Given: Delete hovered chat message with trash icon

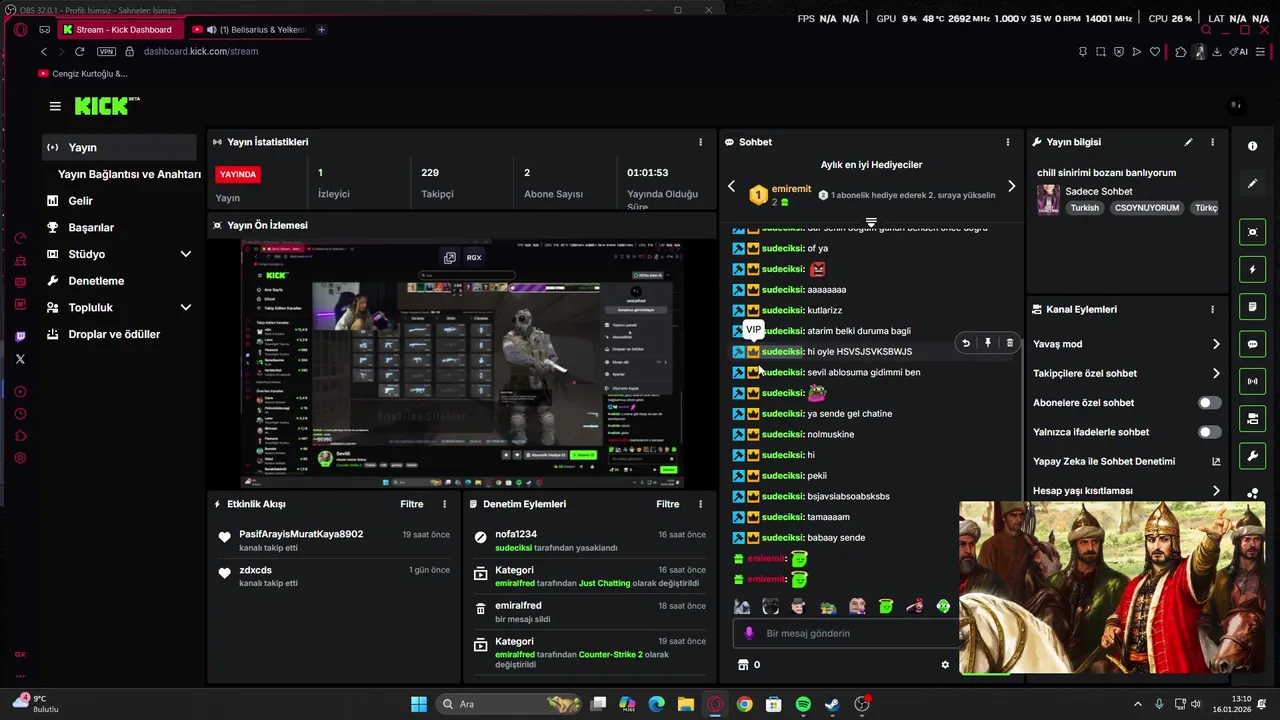Looking at the screenshot, I should 1009,343.
